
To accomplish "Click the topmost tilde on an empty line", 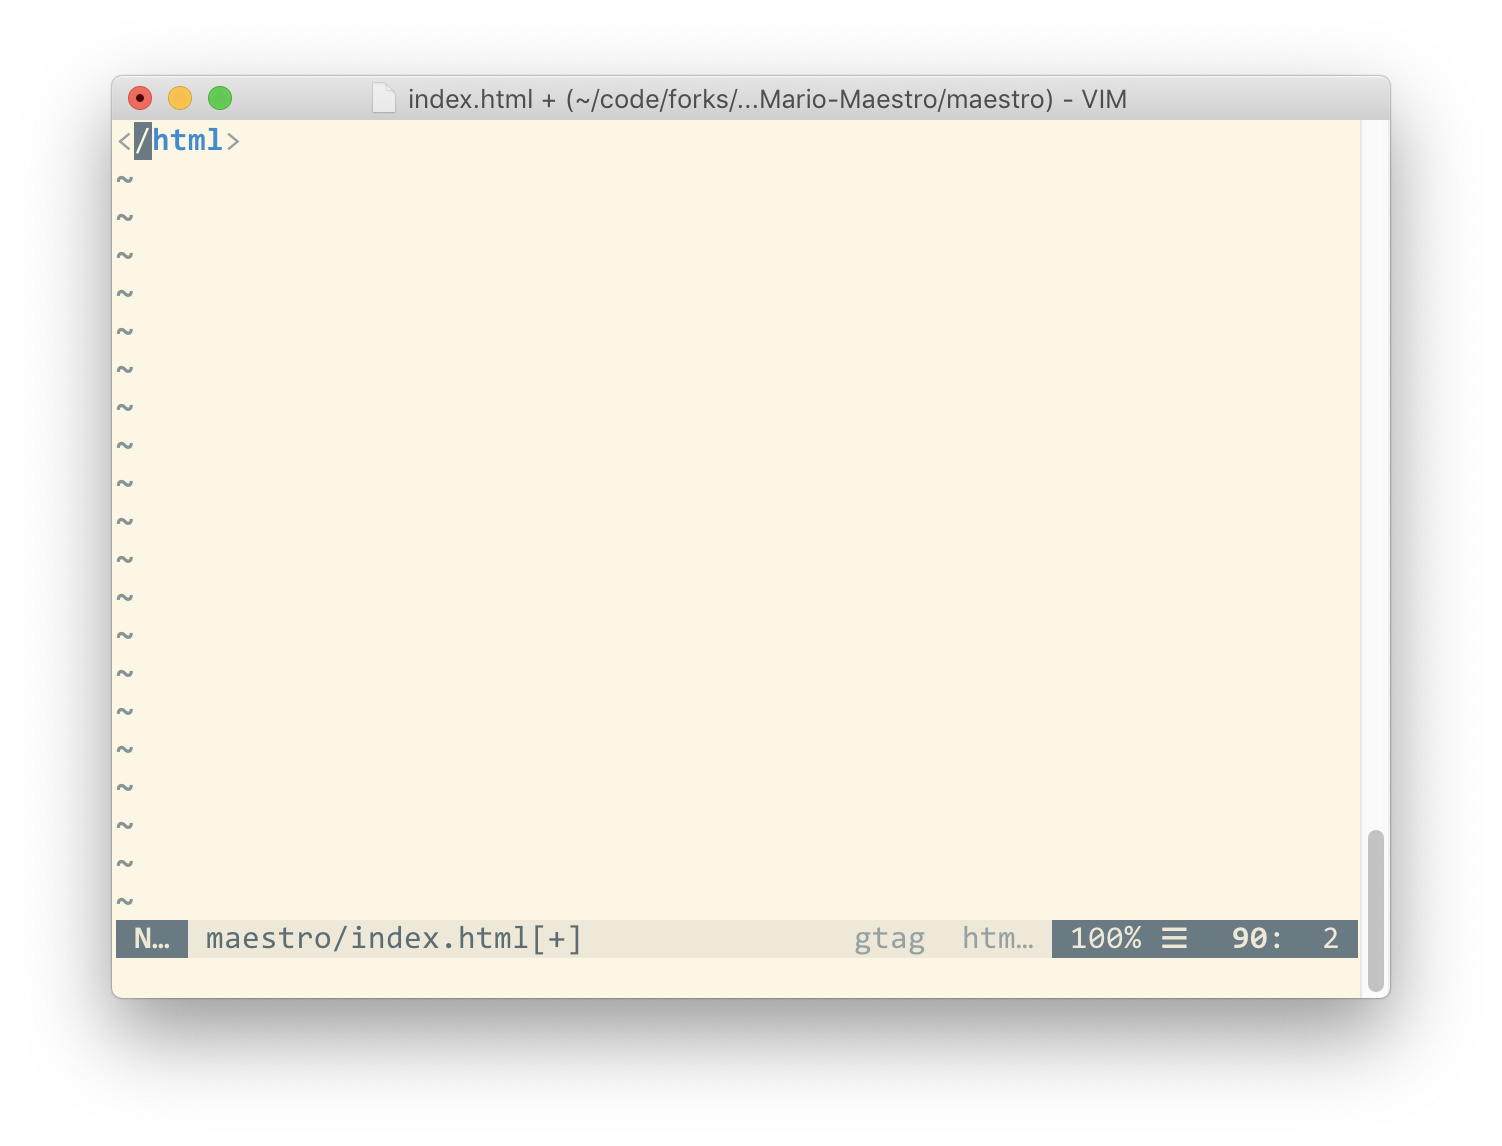I will click(x=124, y=179).
